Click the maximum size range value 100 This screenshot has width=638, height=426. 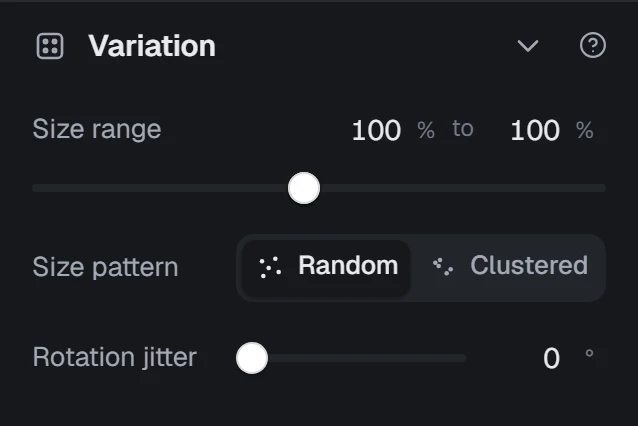pyautogui.click(x=535, y=131)
